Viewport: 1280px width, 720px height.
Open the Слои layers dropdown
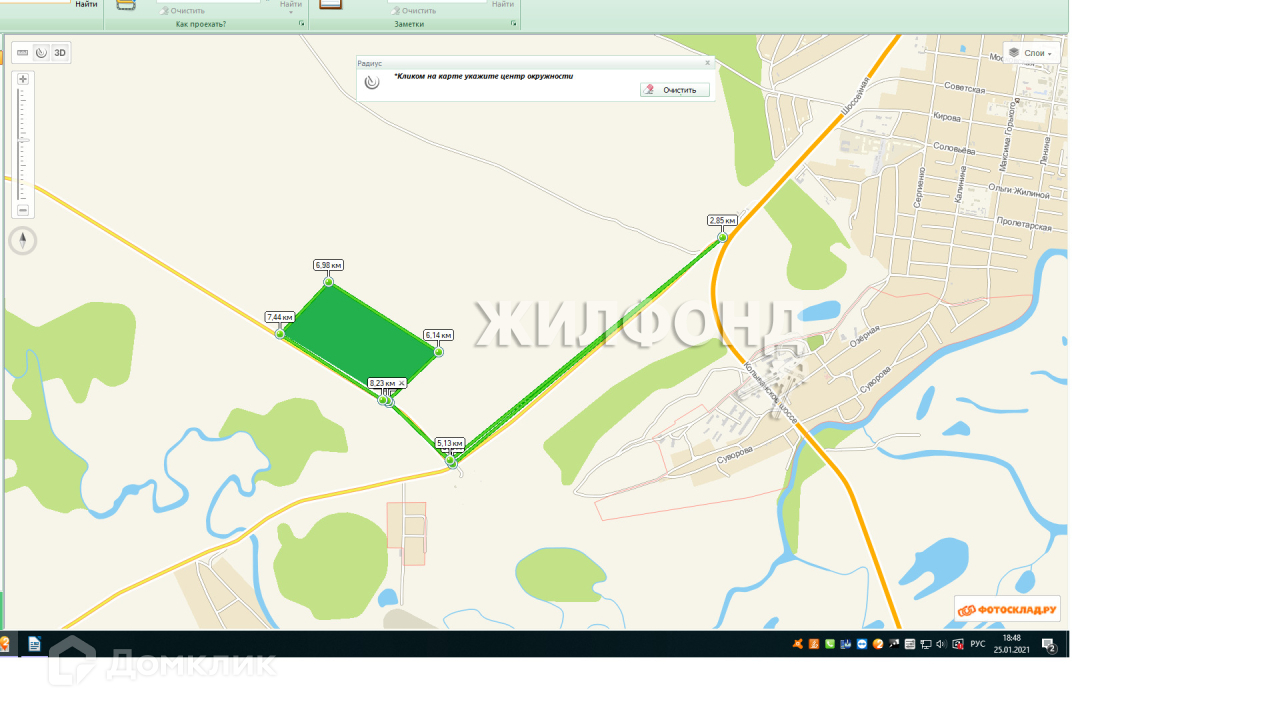pos(1031,53)
